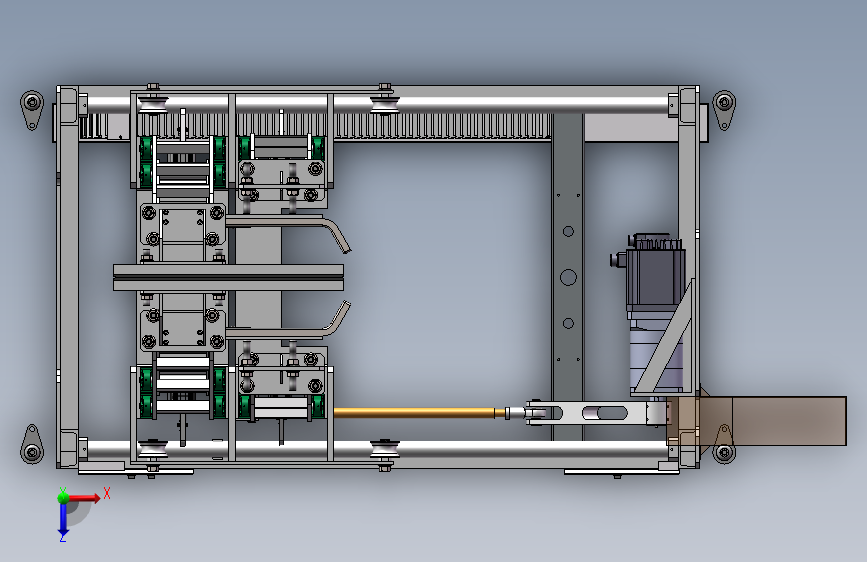Select the bottom-right V-groove roller wheel
Viewport: 867px width, 562px height.
pyautogui.click(x=385, y=449)
